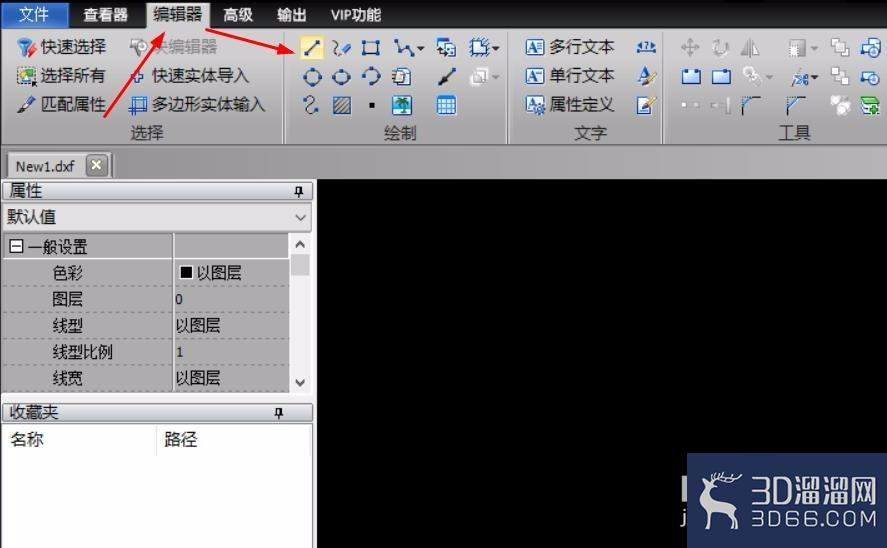887x548 pixels.
Task: Insert a table using the grid icon
Action: [446, 105]
